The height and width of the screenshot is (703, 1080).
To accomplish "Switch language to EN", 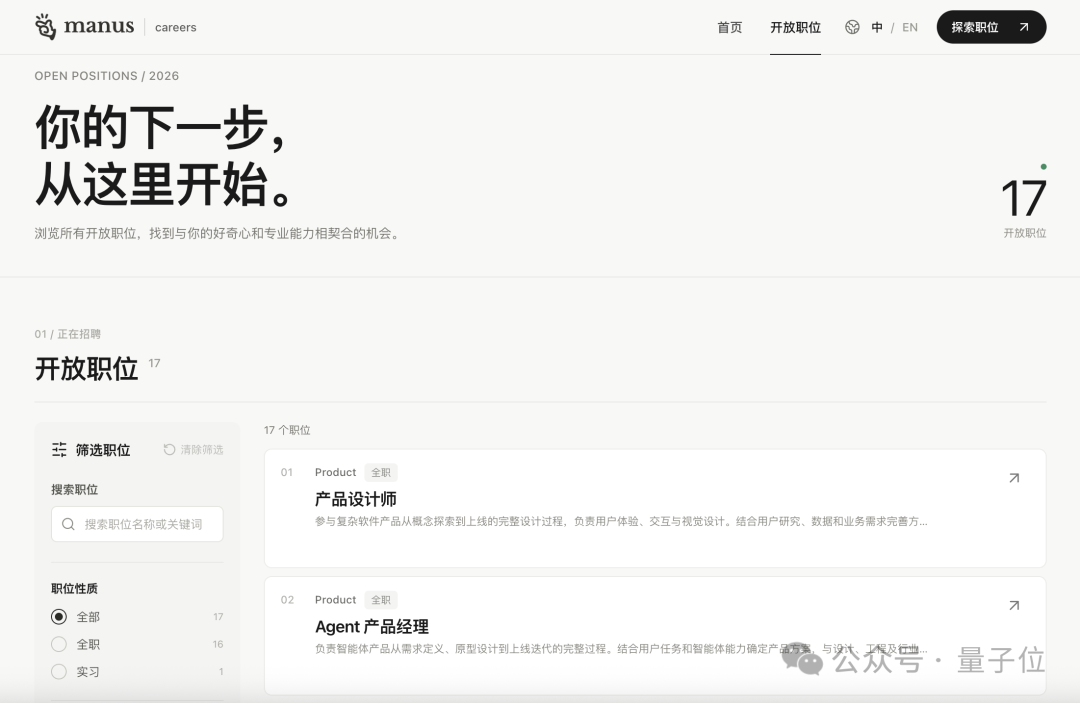I will 910,28.
